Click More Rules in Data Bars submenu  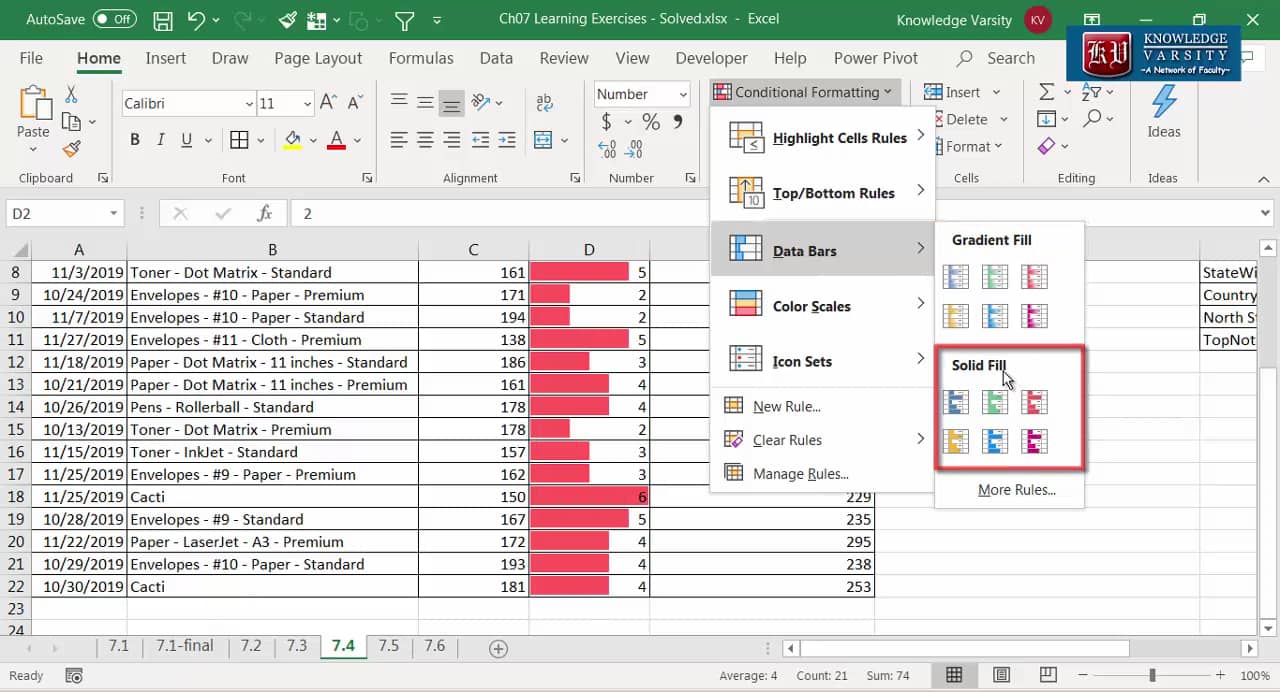1016,490
